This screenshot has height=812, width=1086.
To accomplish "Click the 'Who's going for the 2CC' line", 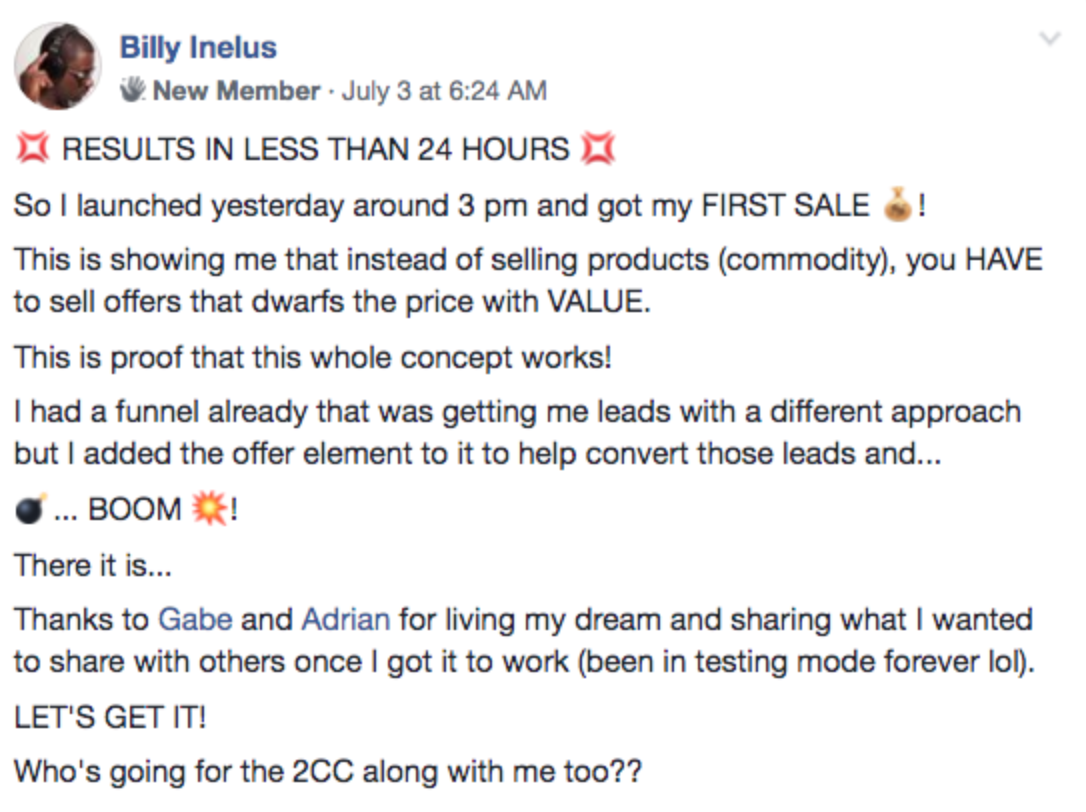I will click(328, 772).
